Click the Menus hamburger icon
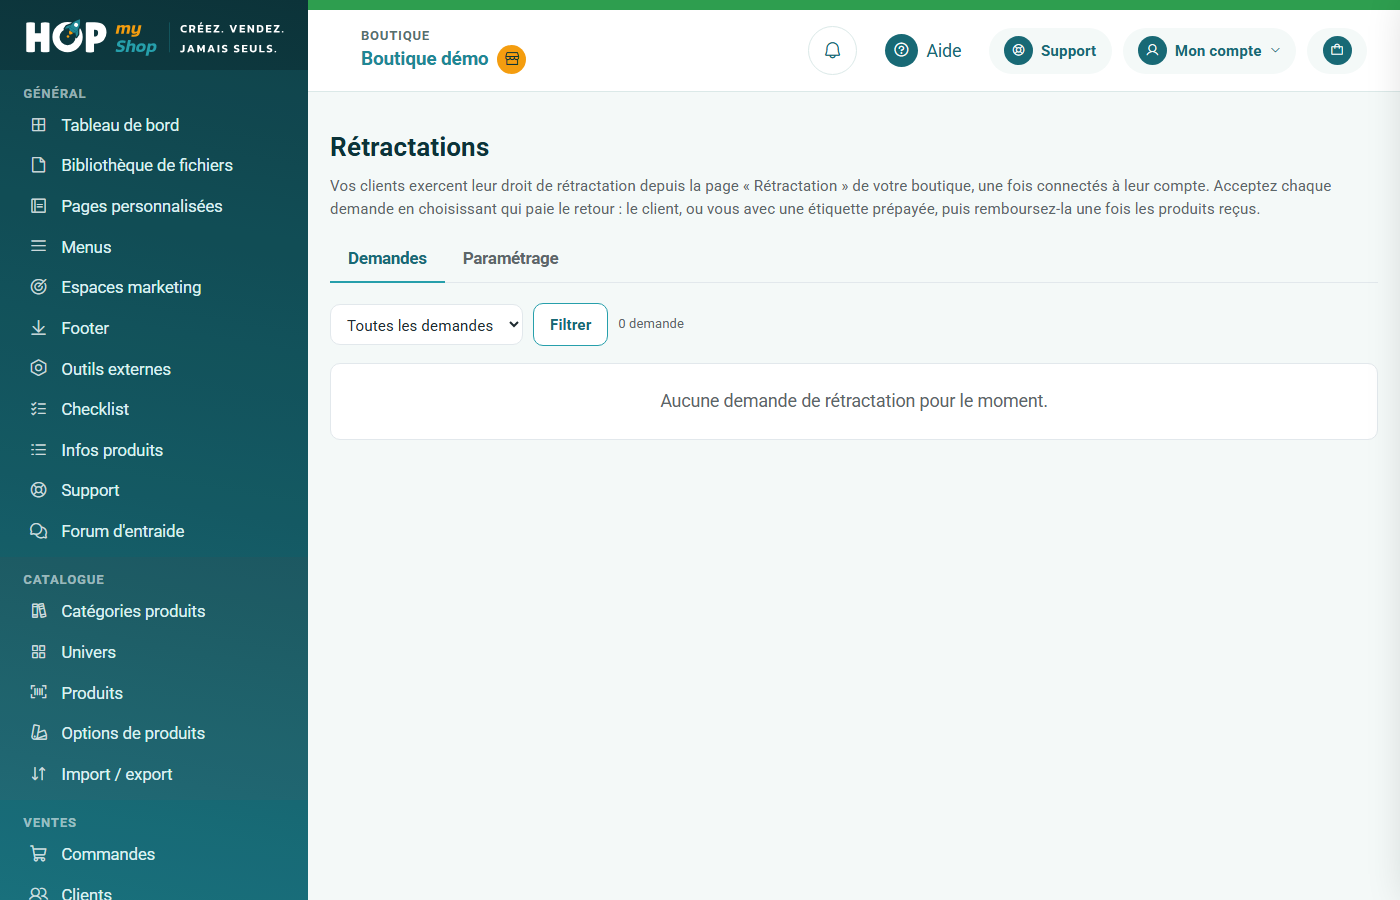Image resolution: width=1400 pixels, height=900 pixels. click(39, 246)
